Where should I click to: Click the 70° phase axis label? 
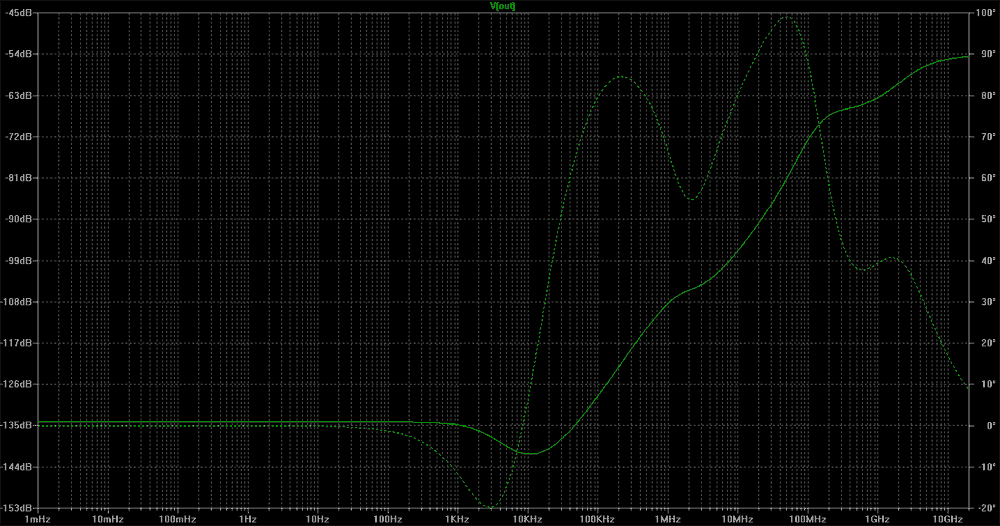click(989, 136)
